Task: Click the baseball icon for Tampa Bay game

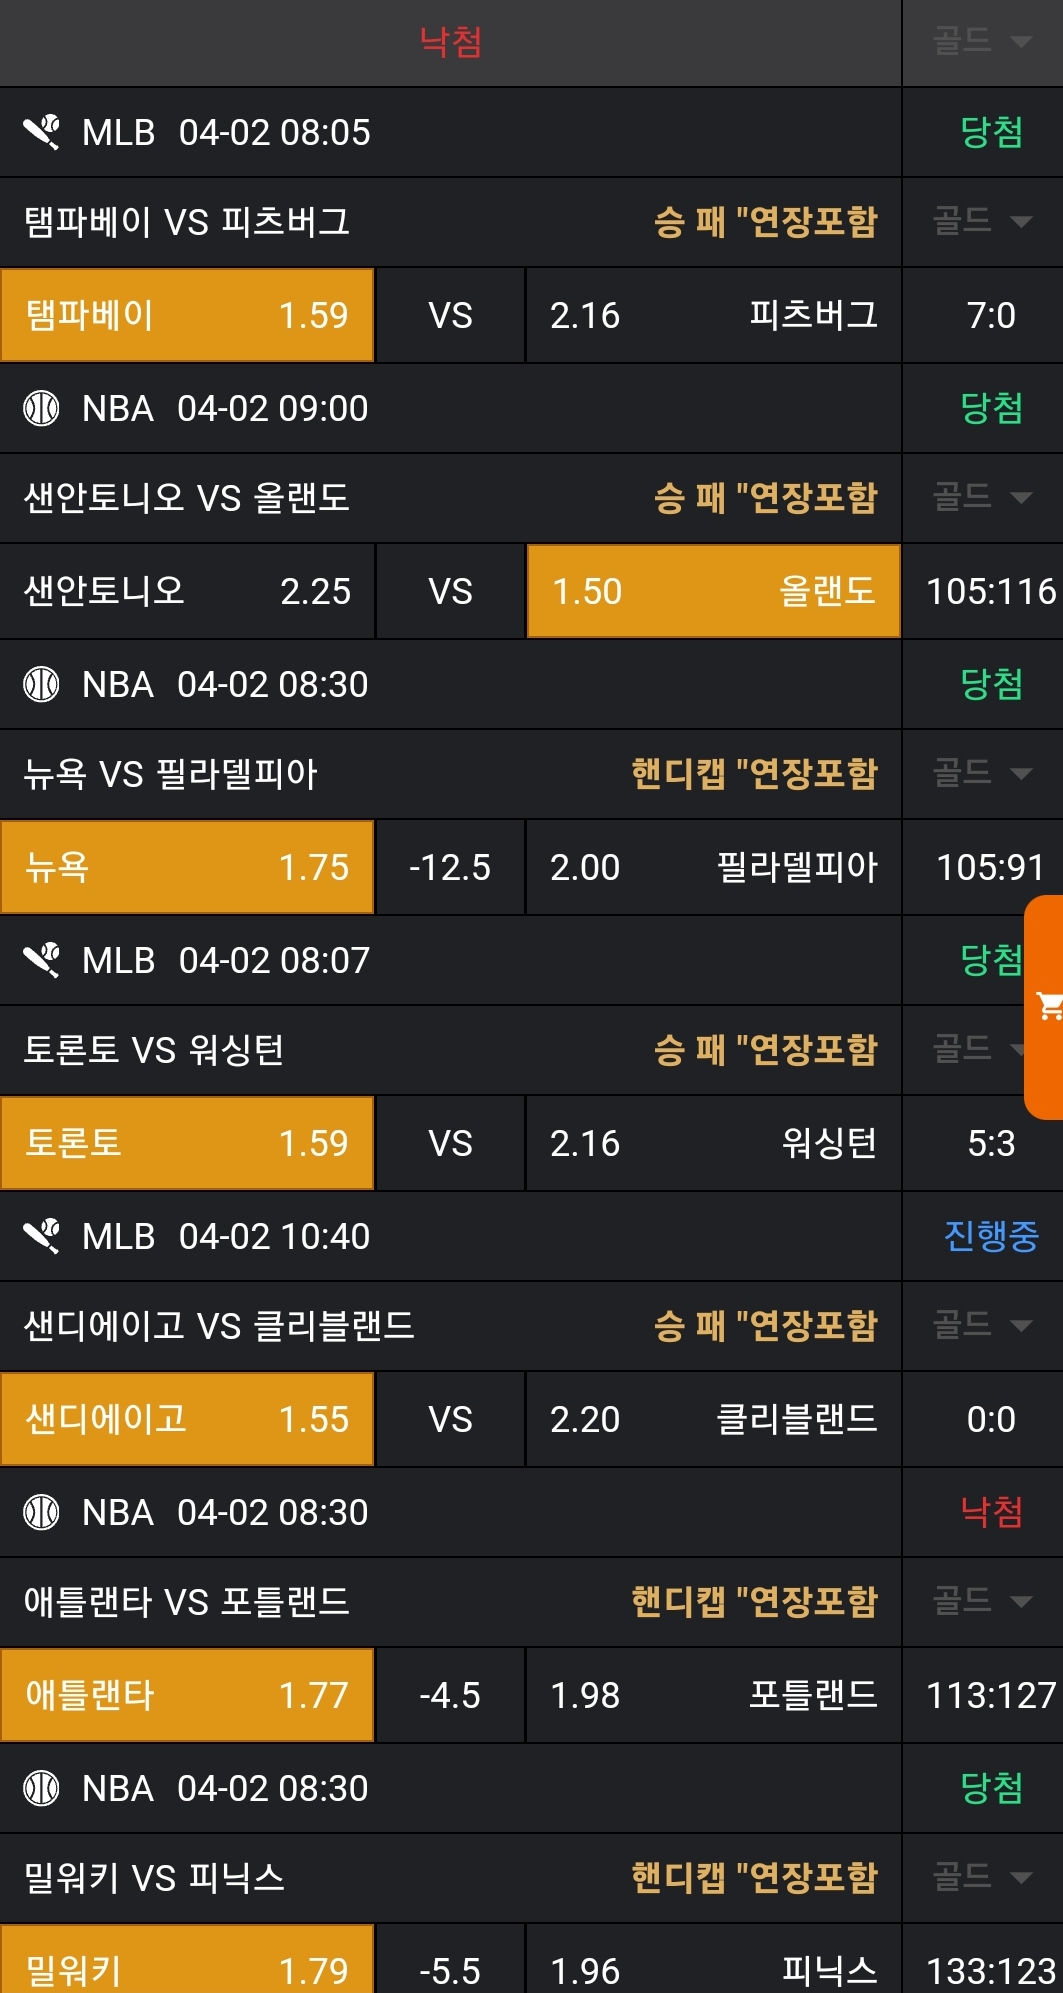Action: coord(42,132)
